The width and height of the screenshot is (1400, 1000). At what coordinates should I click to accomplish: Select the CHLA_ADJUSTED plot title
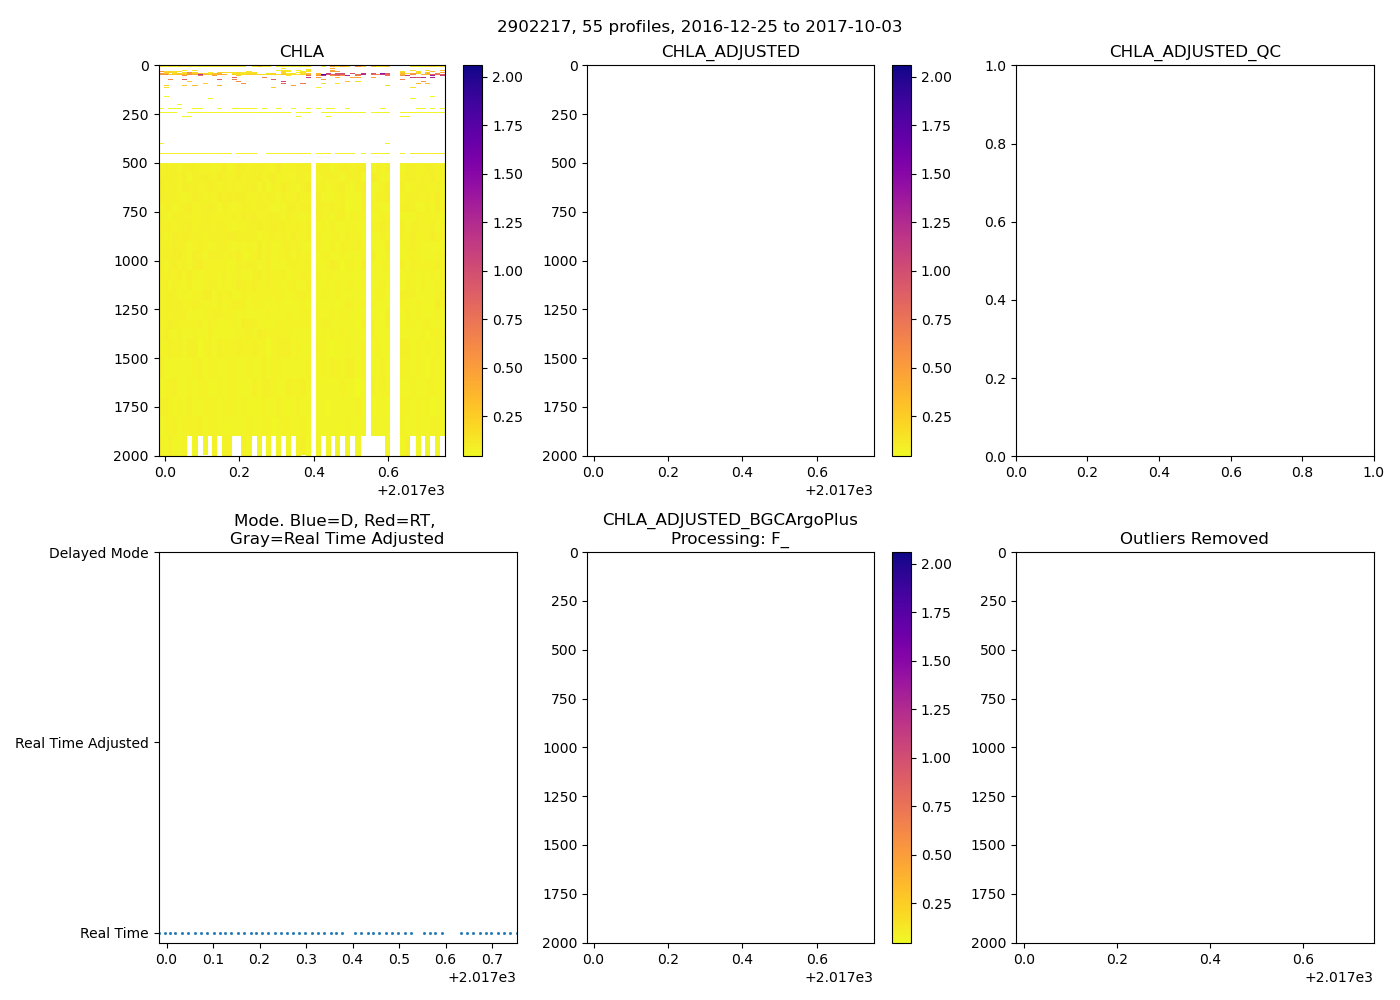[x=730, y=52]
